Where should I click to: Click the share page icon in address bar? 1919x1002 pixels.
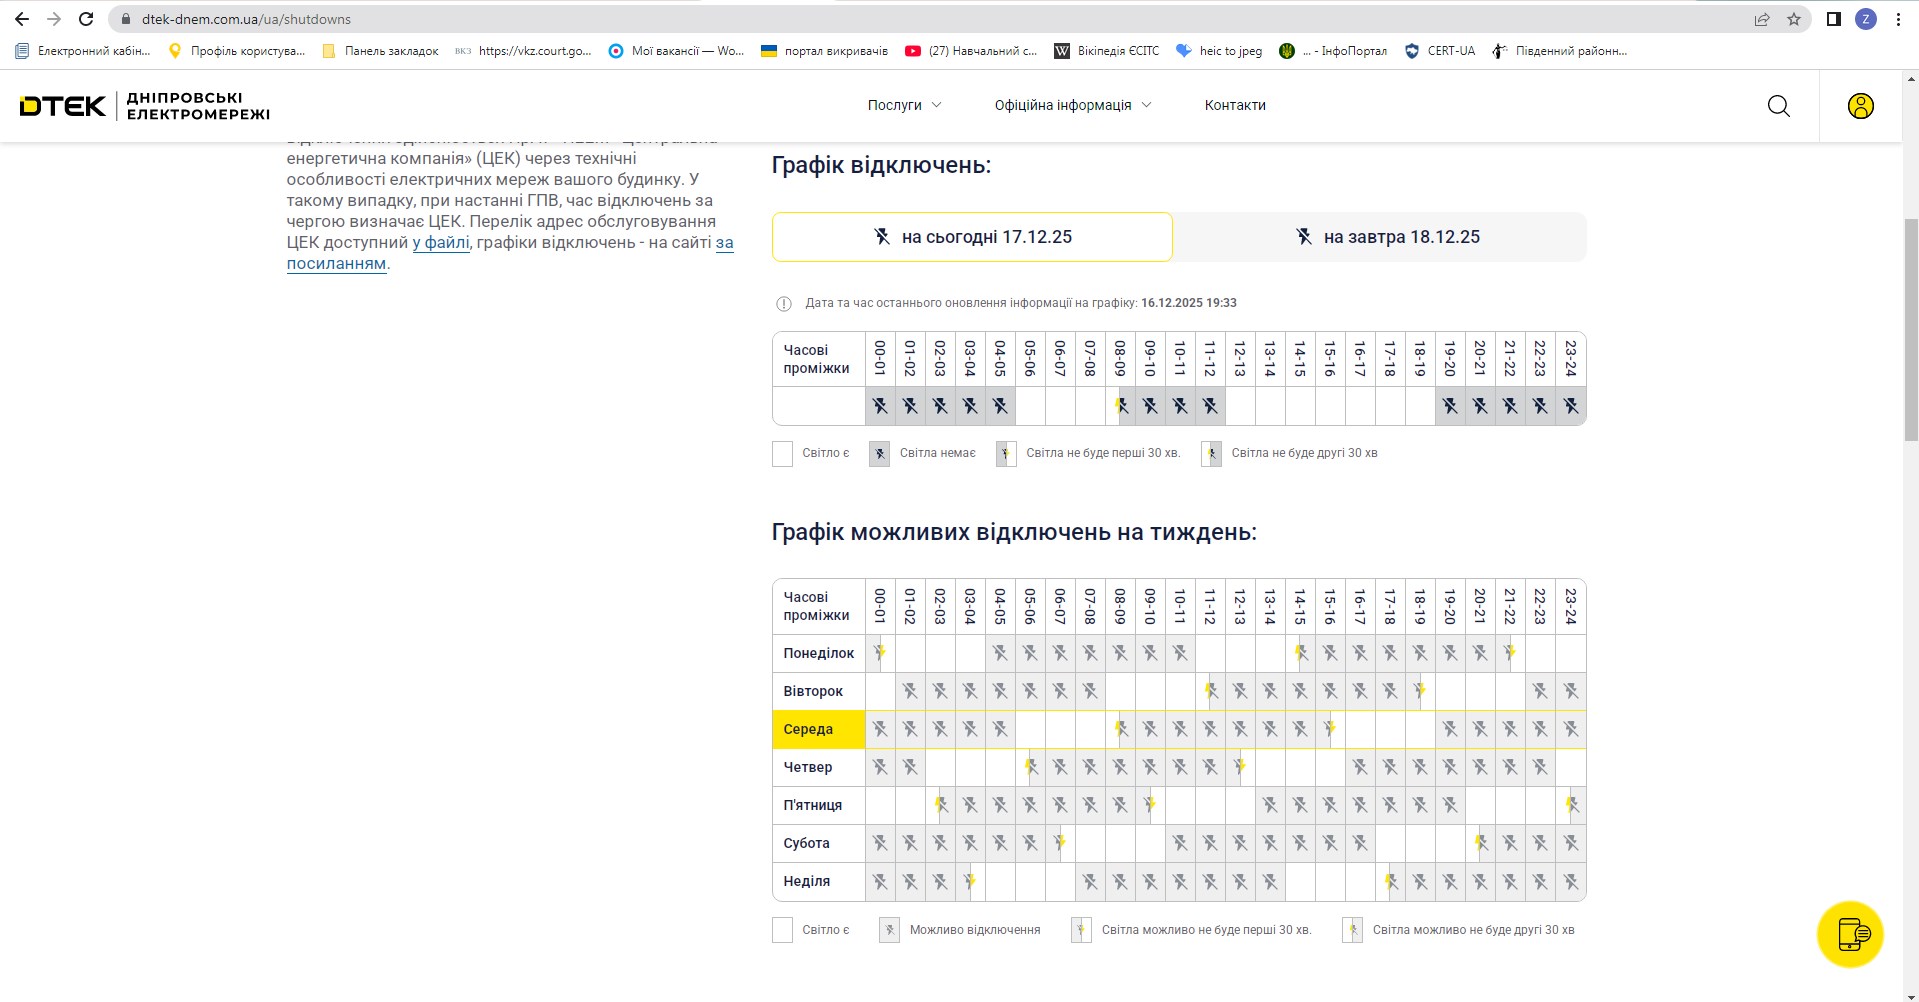pyautogui.click(x=1762, y=19)
